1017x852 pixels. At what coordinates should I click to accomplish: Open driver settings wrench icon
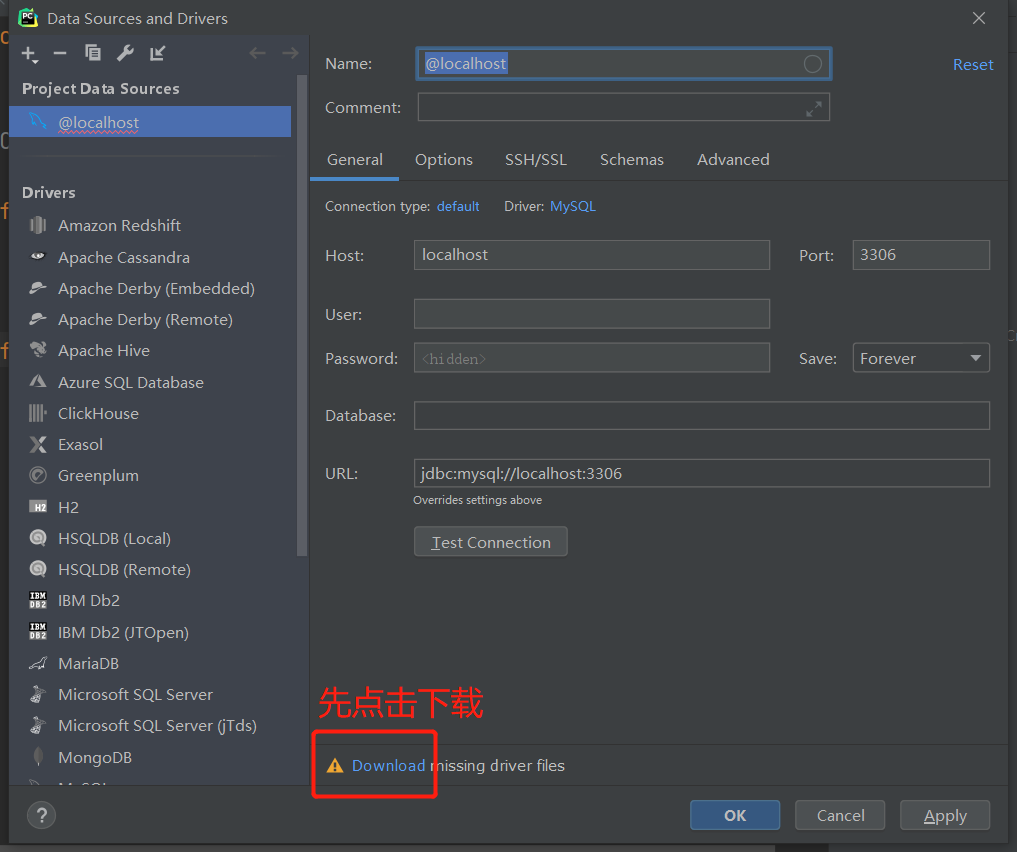point(125,53)
